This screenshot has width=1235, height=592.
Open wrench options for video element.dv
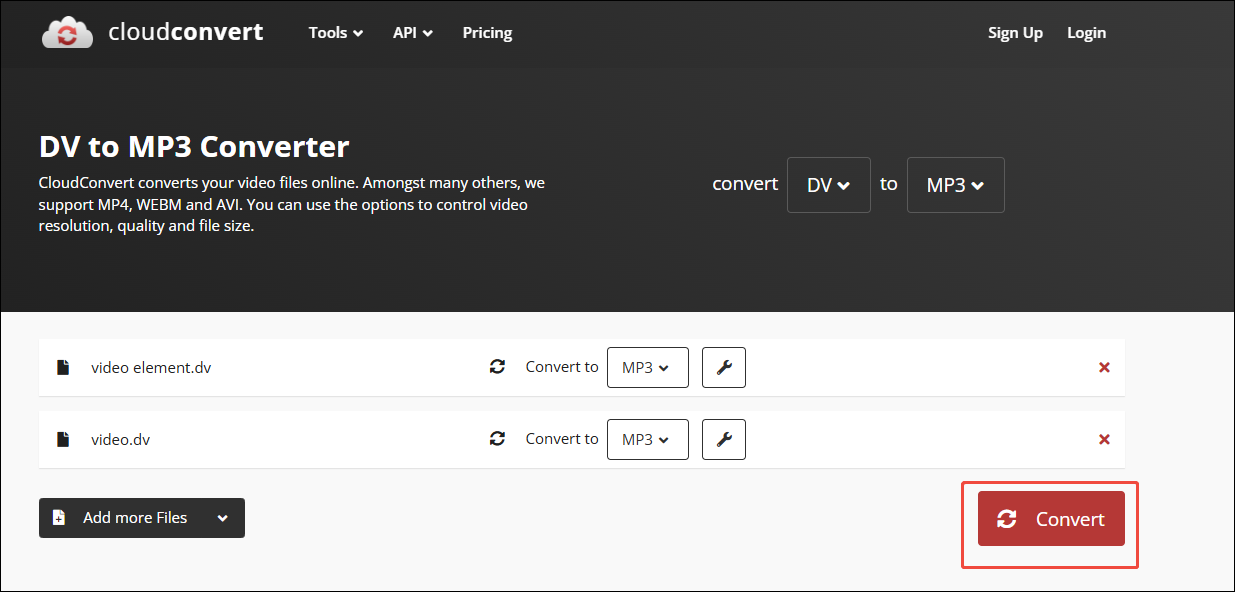click(x=724, y=367)
